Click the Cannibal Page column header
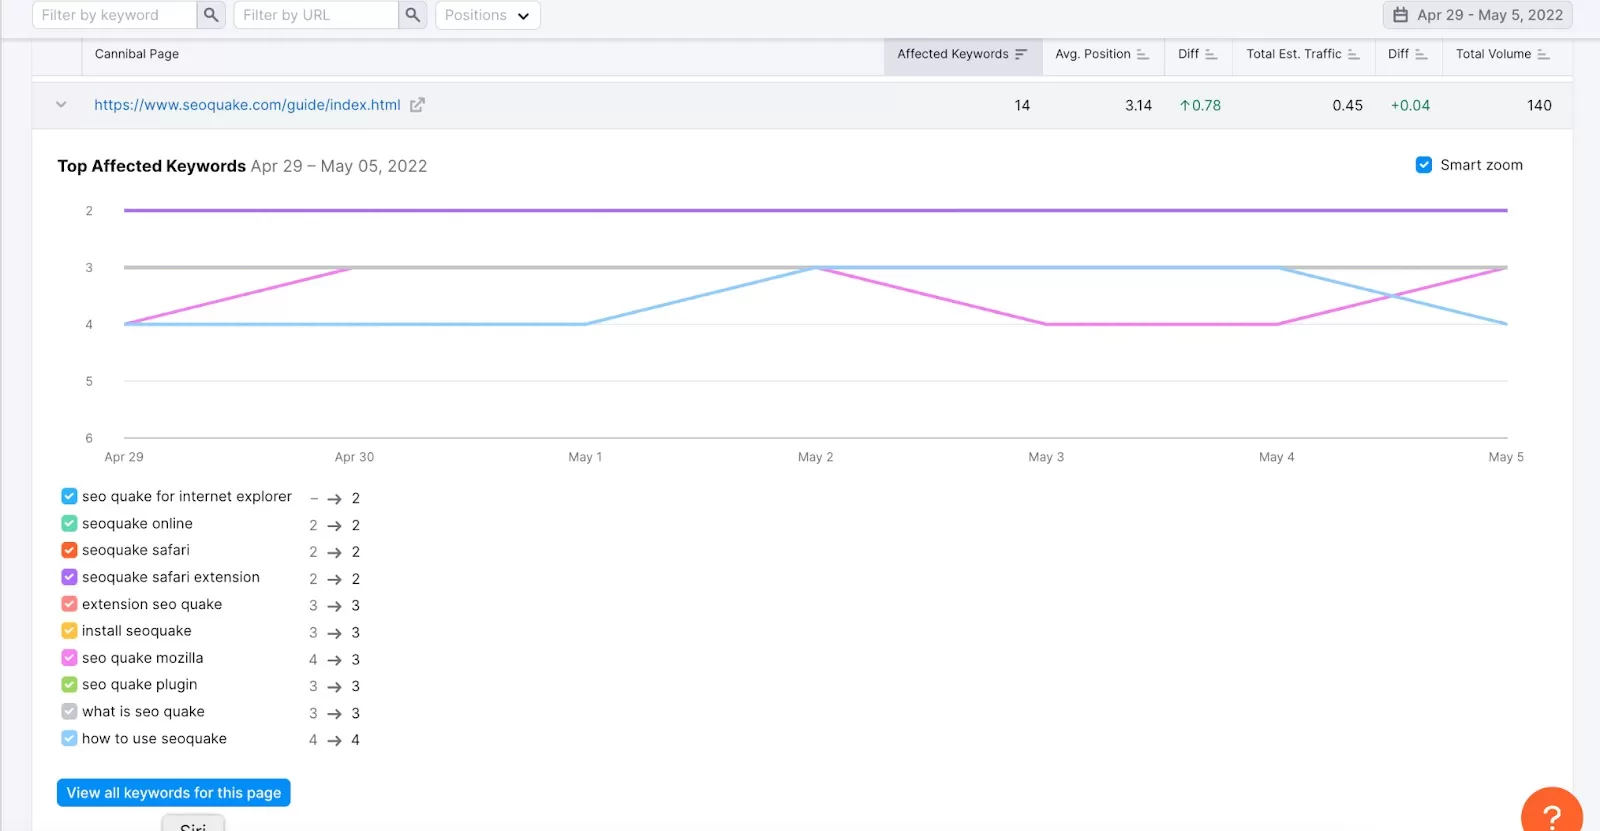The width and height of the screenshot is (1600, 831). 137,54
